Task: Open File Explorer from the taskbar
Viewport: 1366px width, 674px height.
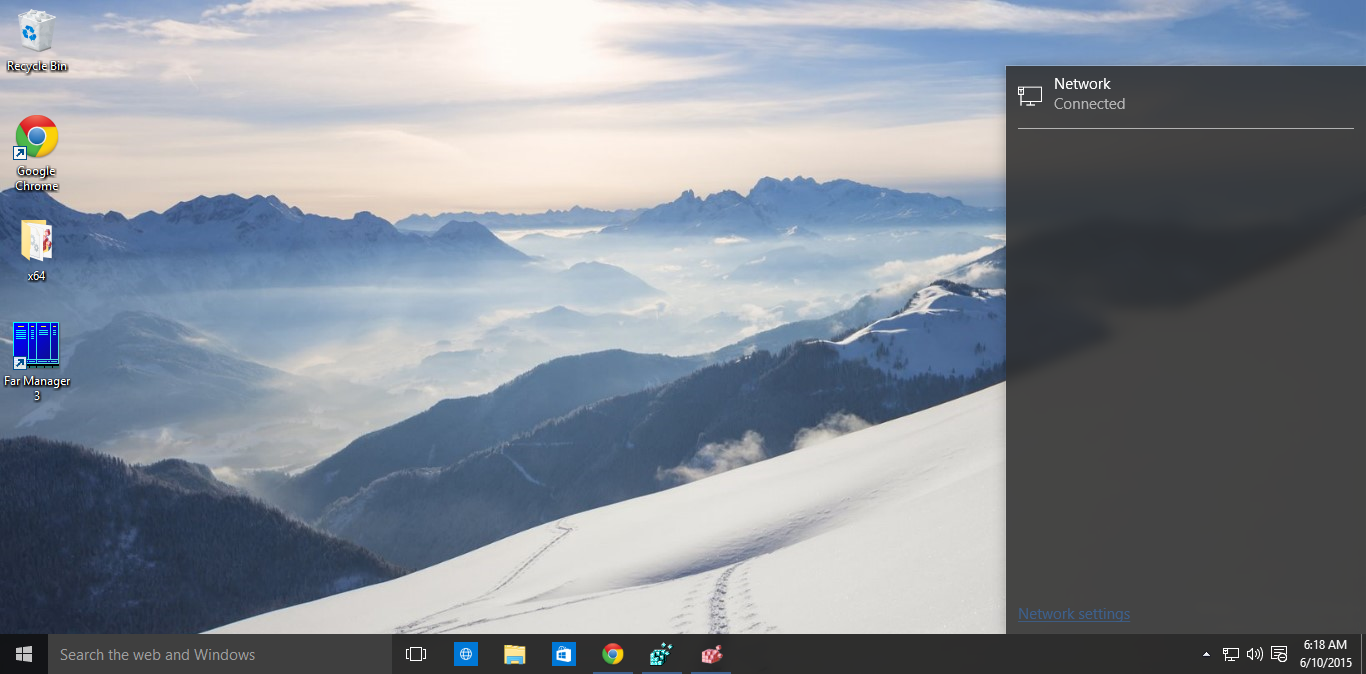Action: pyautogui.click(x=514, y=654)
